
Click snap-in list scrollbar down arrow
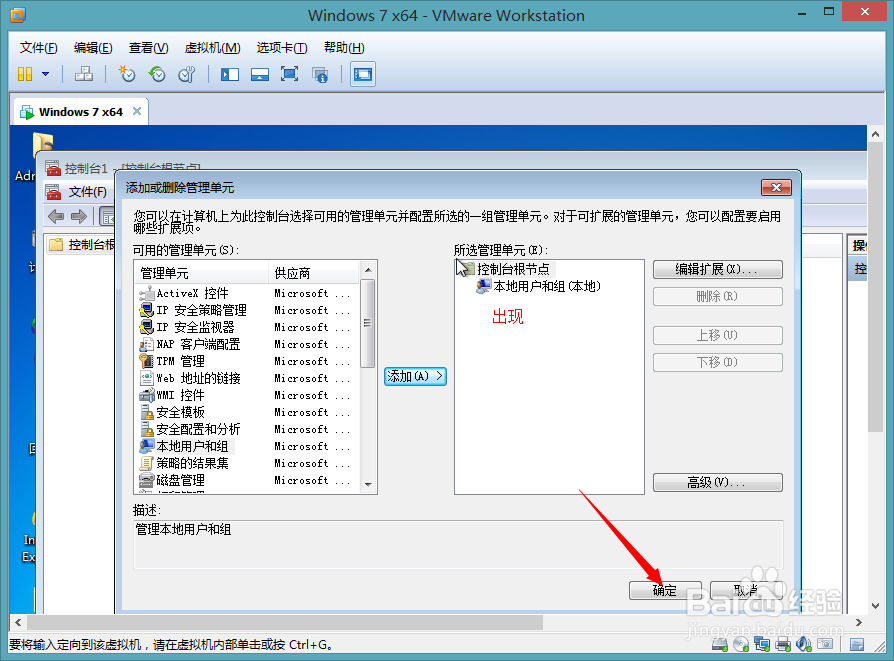click(x=368, y=485)
